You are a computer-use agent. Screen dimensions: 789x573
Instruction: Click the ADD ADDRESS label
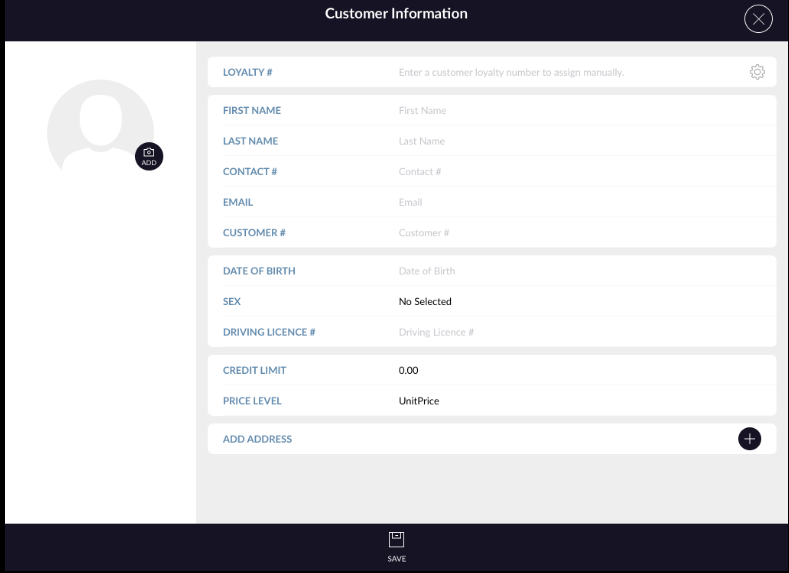click(257, 439)
